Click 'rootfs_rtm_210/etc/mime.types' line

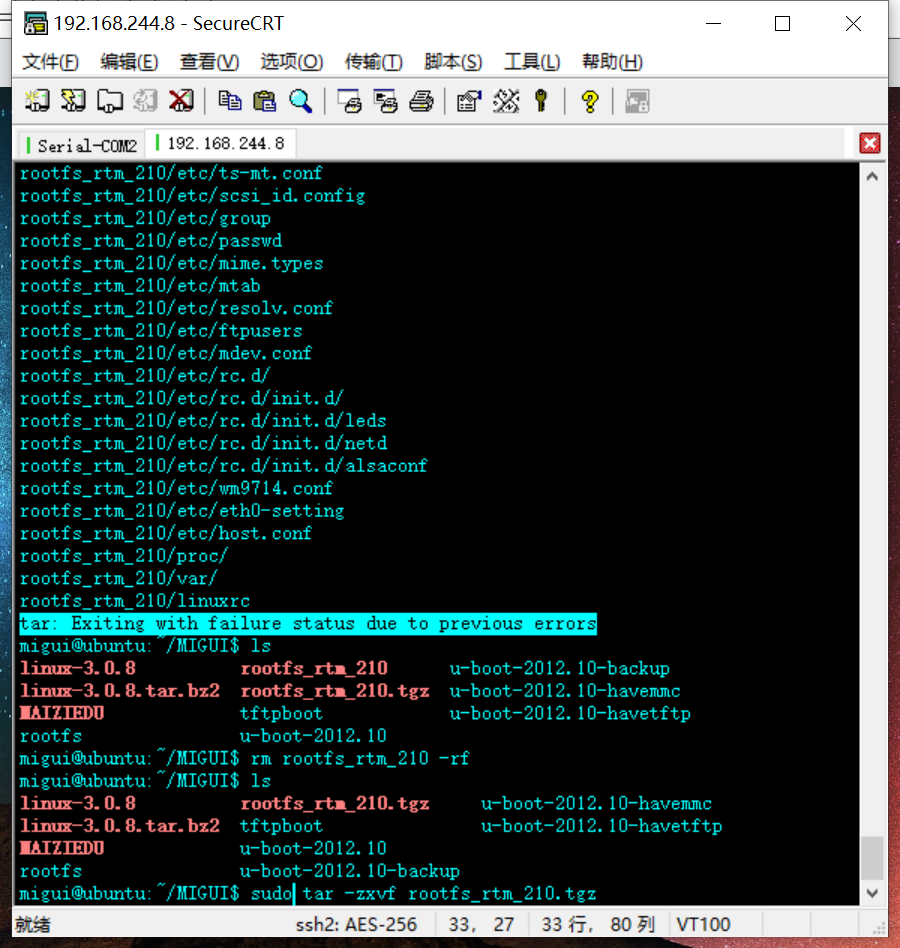(172, 264)
